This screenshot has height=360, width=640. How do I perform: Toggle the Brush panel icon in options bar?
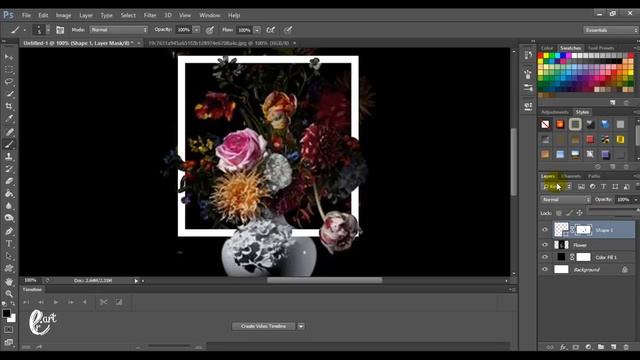(60, 30)
